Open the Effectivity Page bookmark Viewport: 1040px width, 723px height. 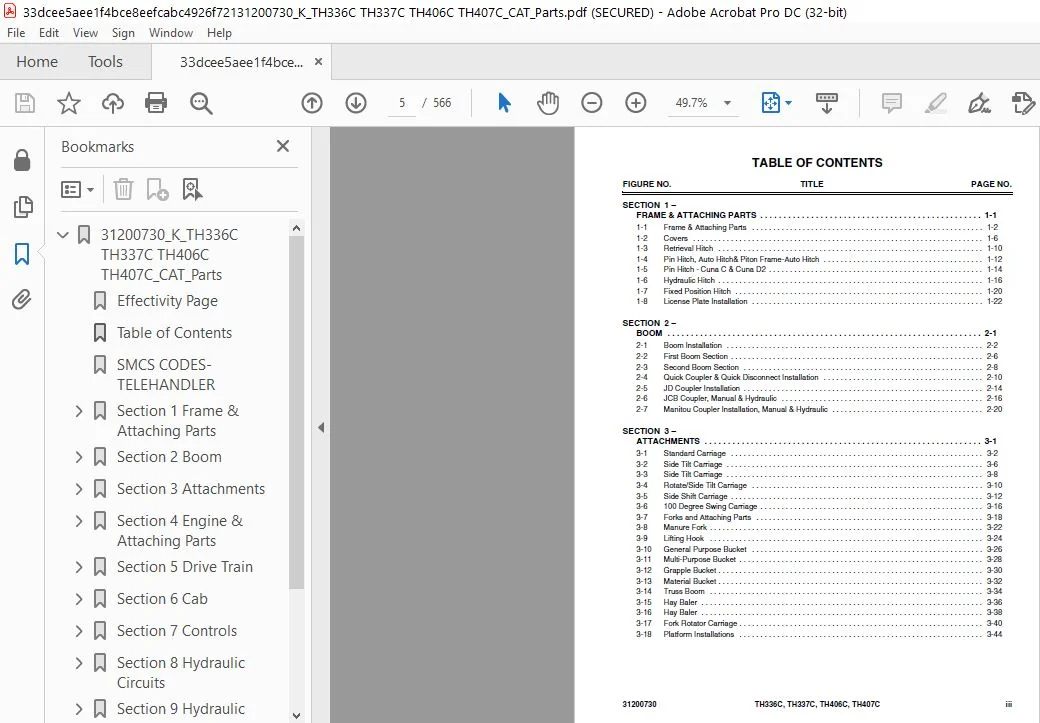point(167,301)
